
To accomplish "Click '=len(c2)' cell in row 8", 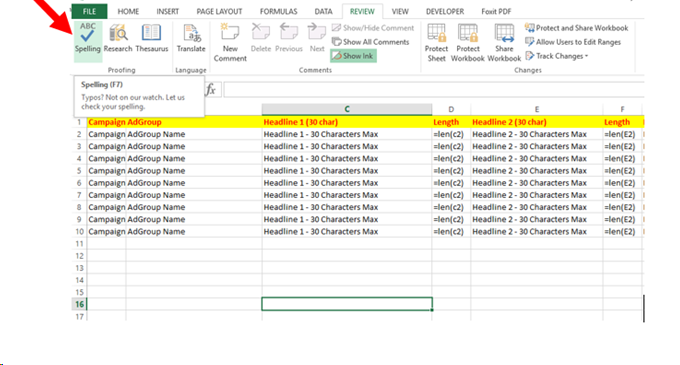I will pos(451,207).
